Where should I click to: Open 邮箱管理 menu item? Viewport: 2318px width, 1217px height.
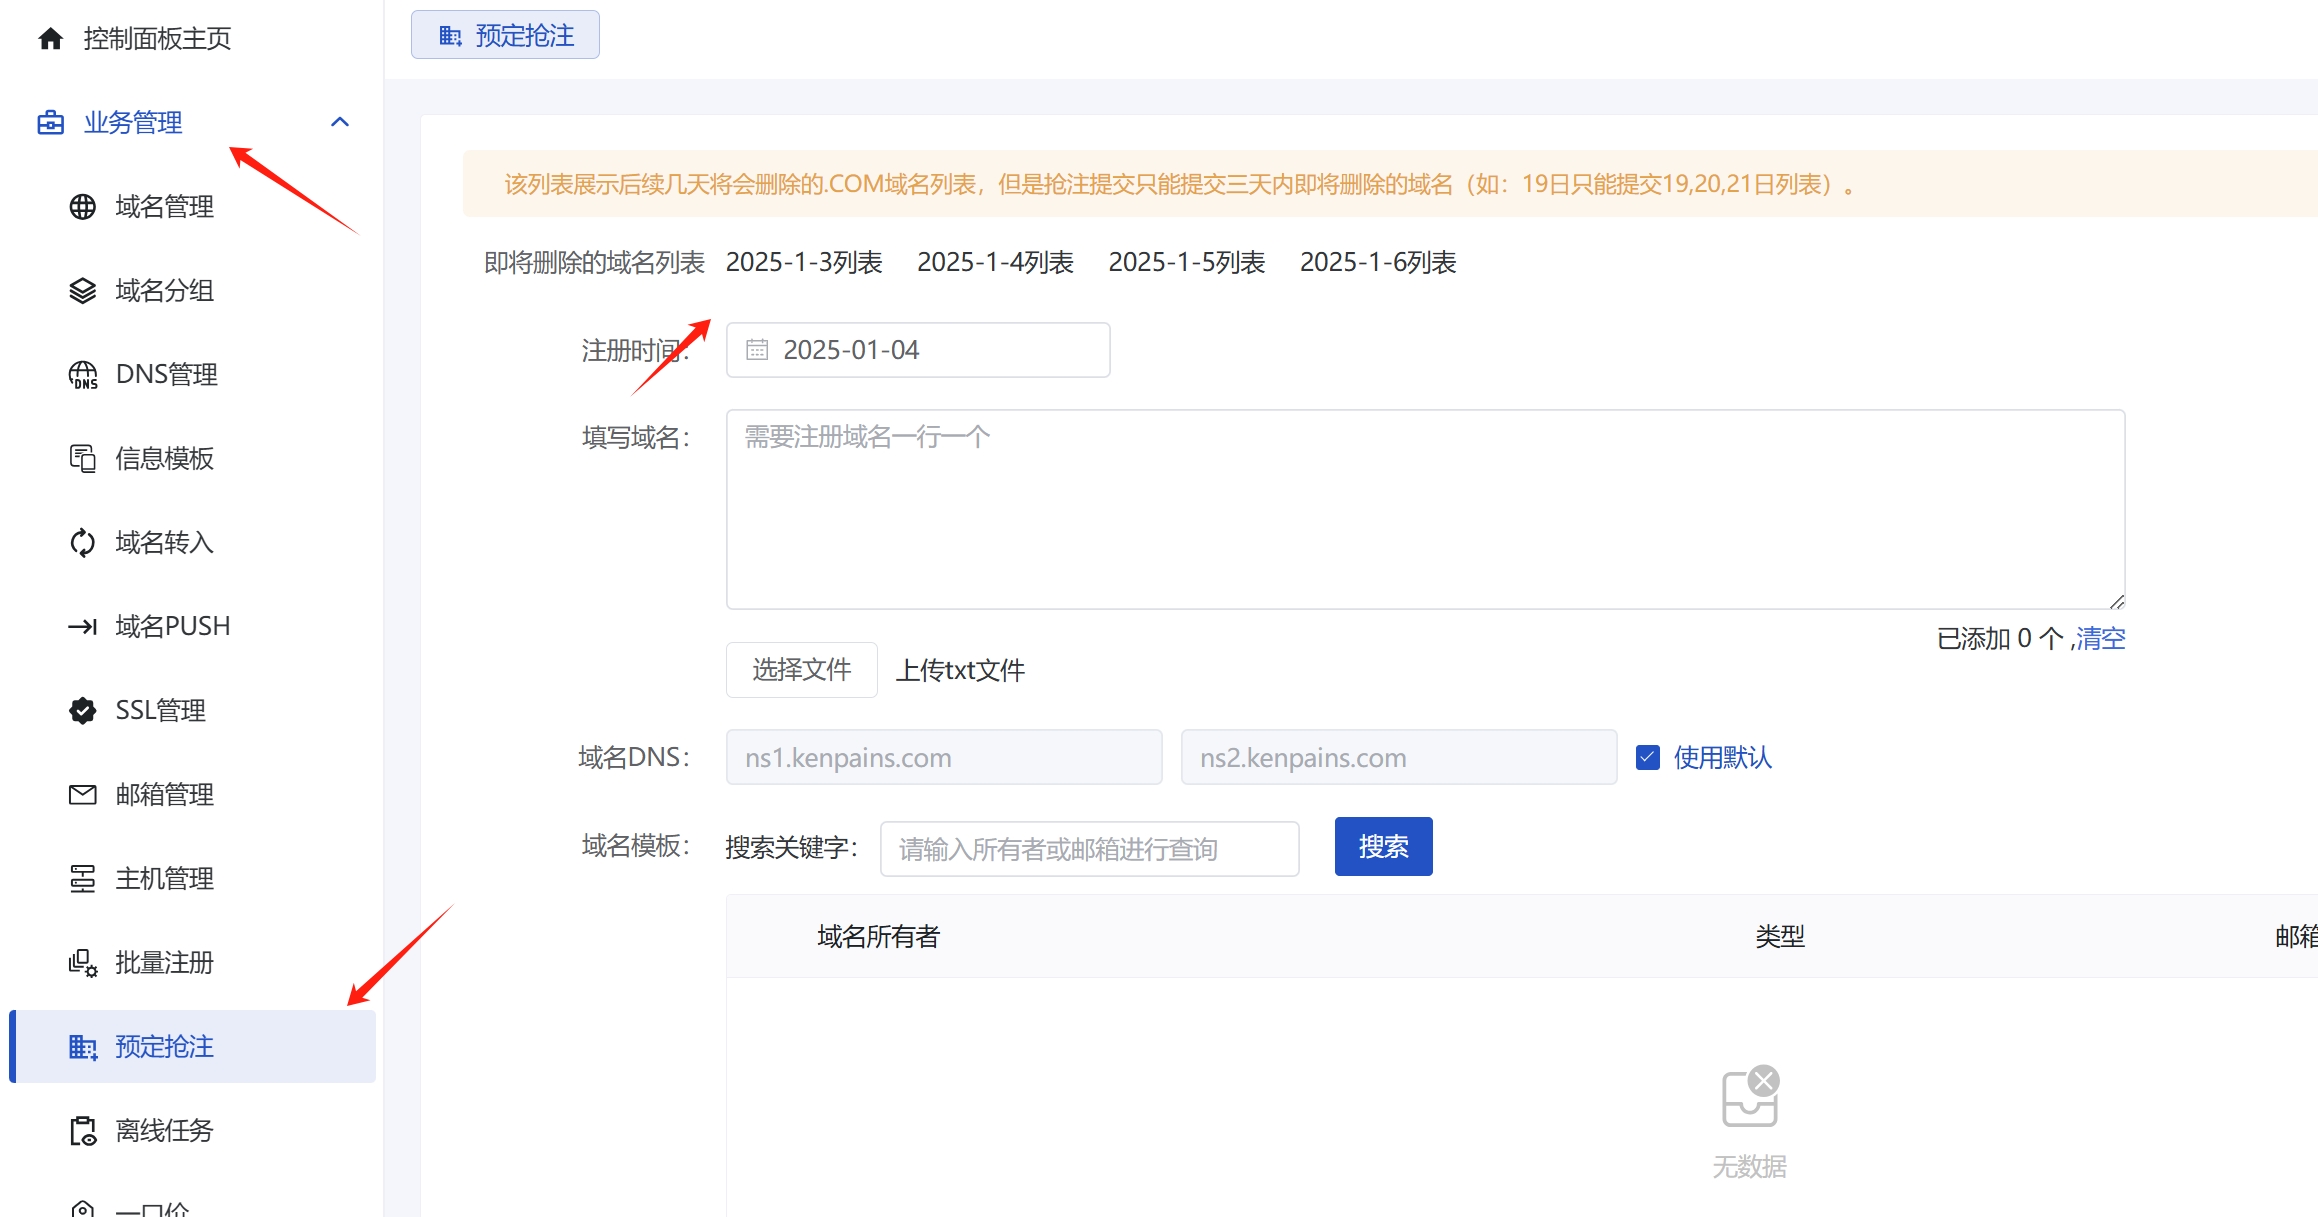click(x=165, y=795)
